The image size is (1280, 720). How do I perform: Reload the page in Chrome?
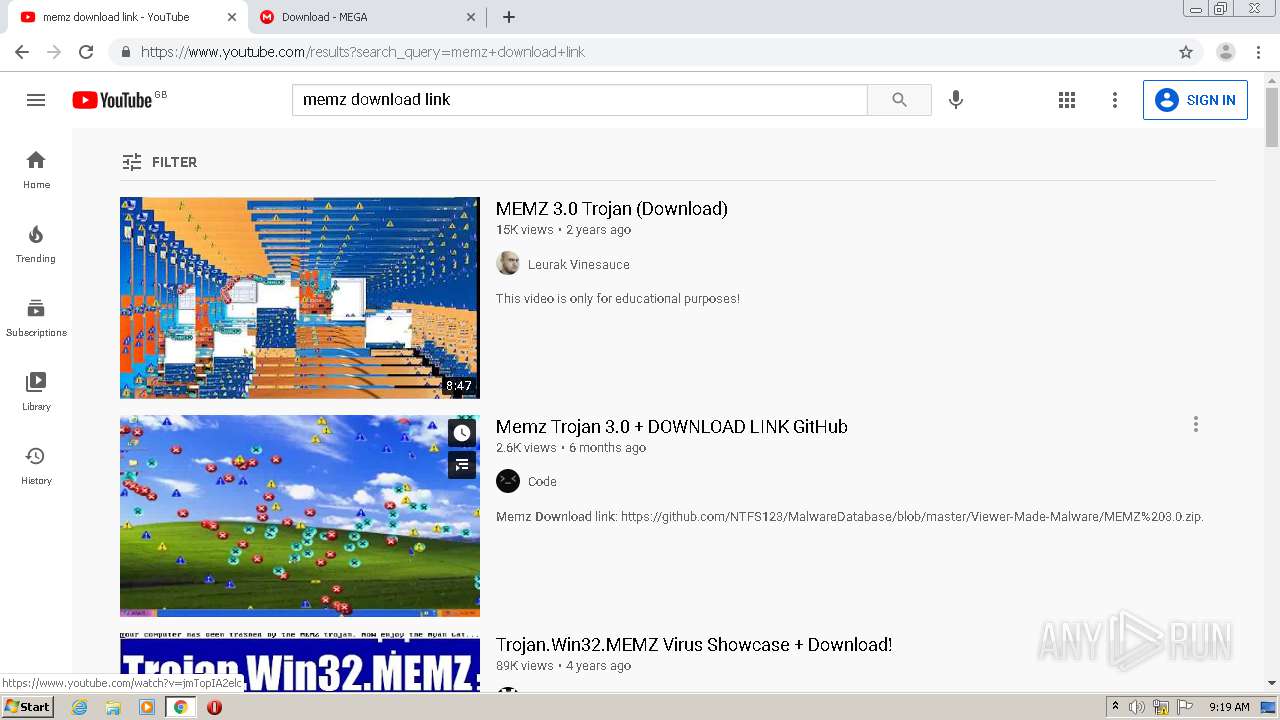[x=86, y=52]
